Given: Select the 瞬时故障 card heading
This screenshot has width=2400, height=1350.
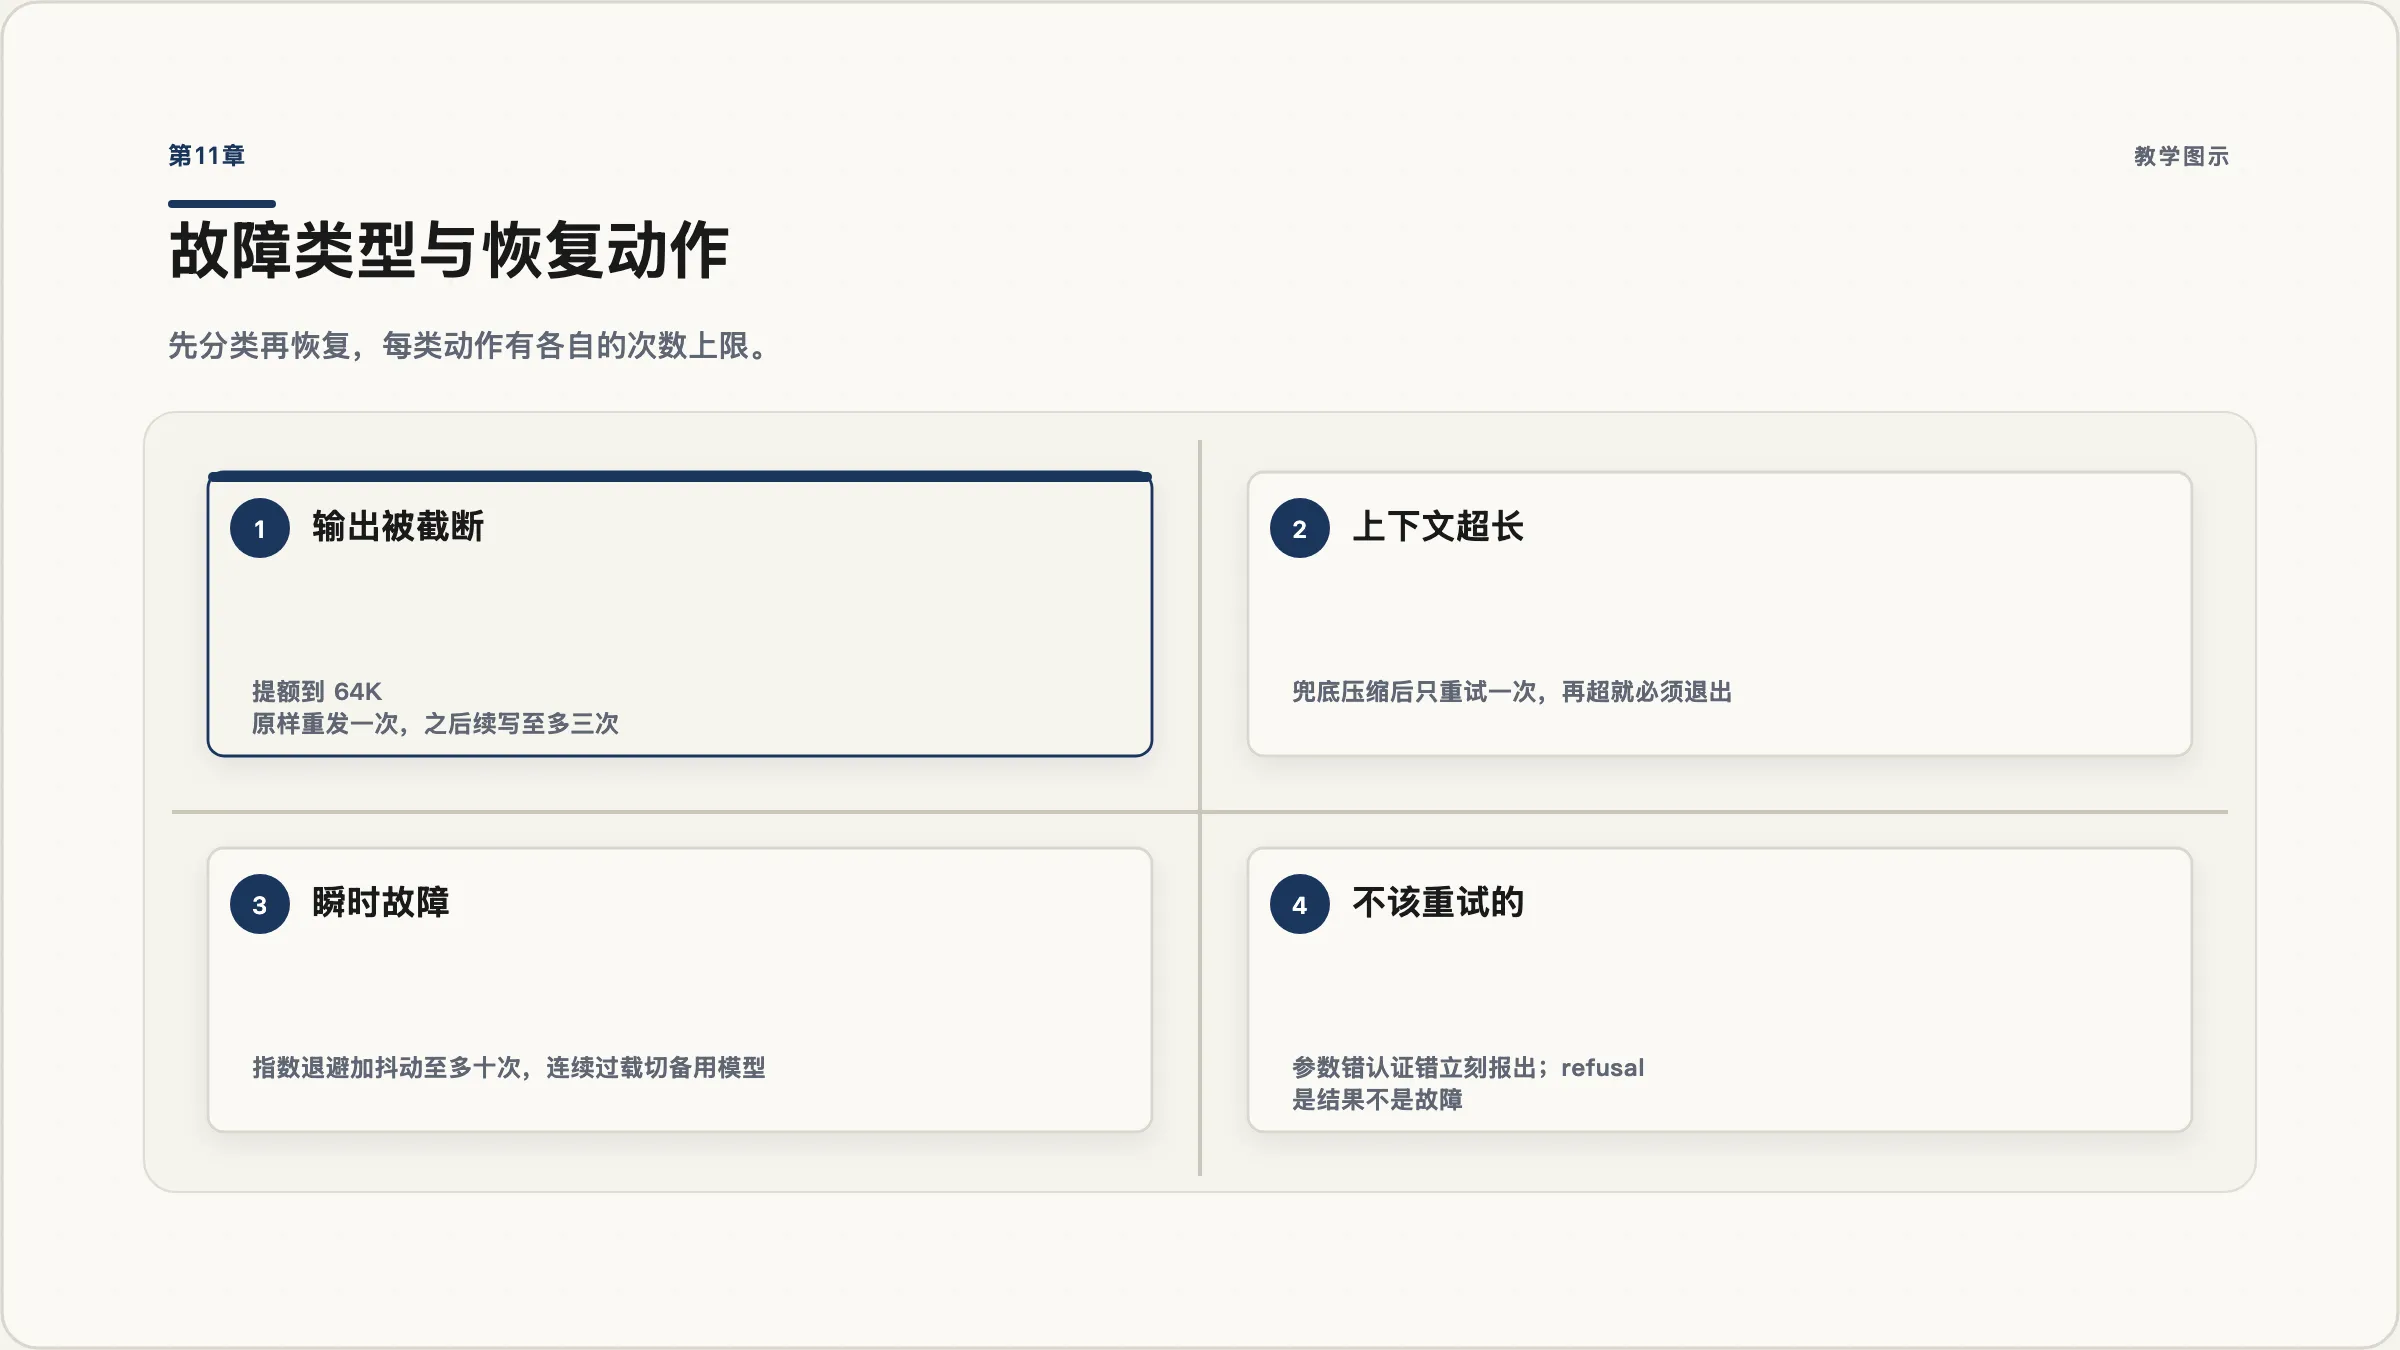Looking at the screenshot, I should 381,902.
